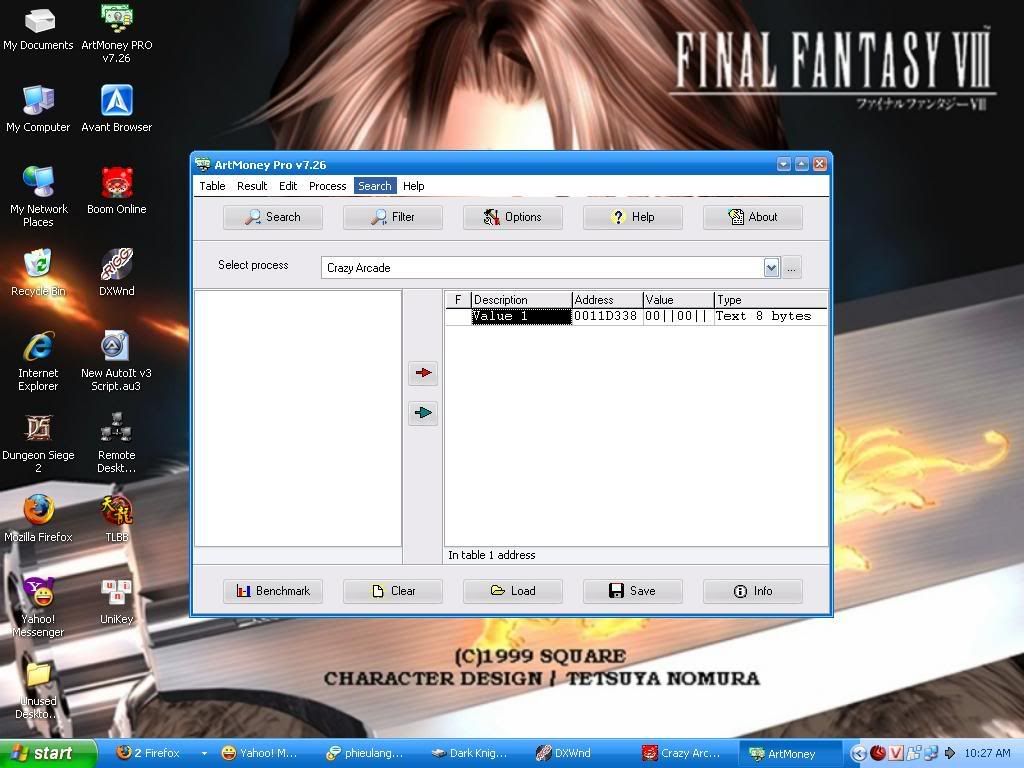This screenshot has width=1024, height=768.
Task: Click the Windows start button
Action: (48, 754)
